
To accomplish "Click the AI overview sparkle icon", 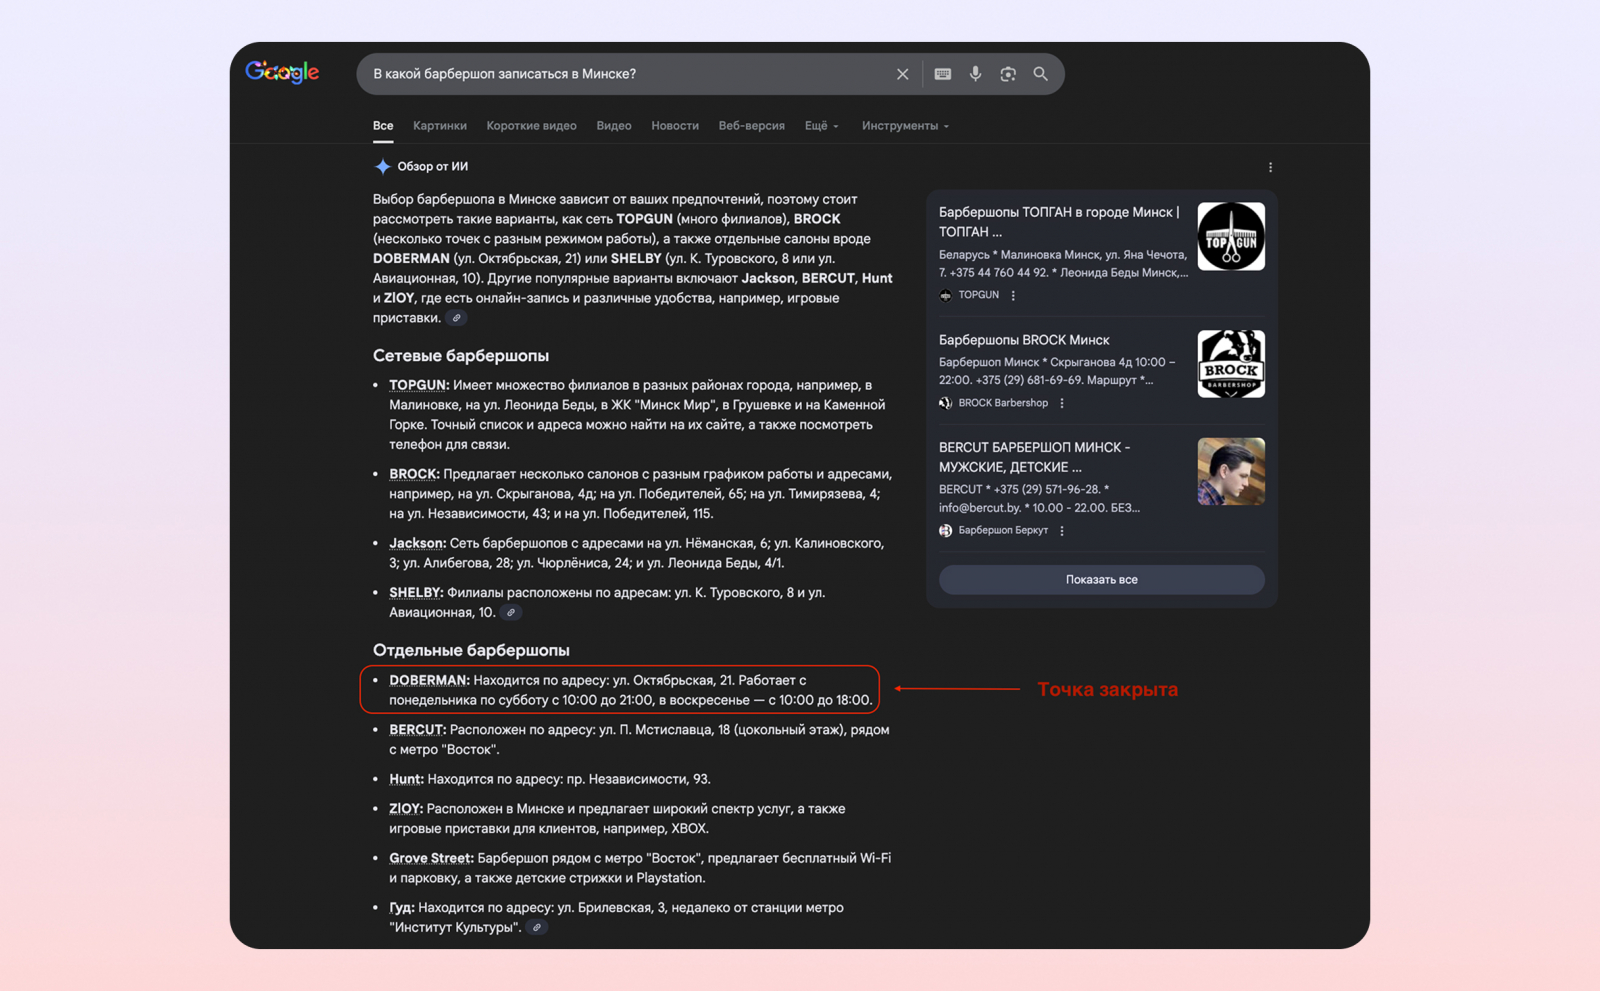I will pos(382,167).
